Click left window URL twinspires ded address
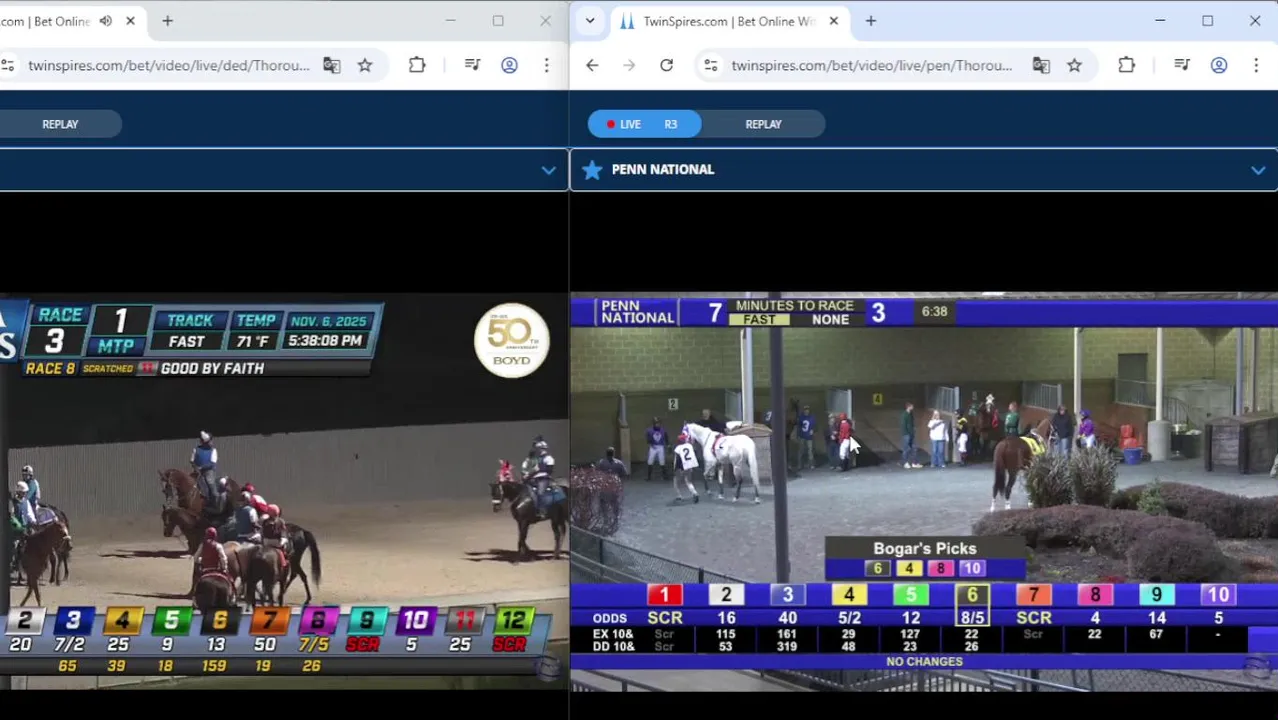 coord(169,65)
